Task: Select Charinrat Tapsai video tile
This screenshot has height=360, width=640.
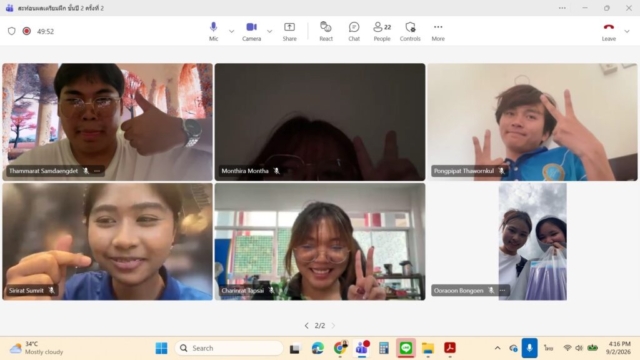Action: click(x=320, y=241)
